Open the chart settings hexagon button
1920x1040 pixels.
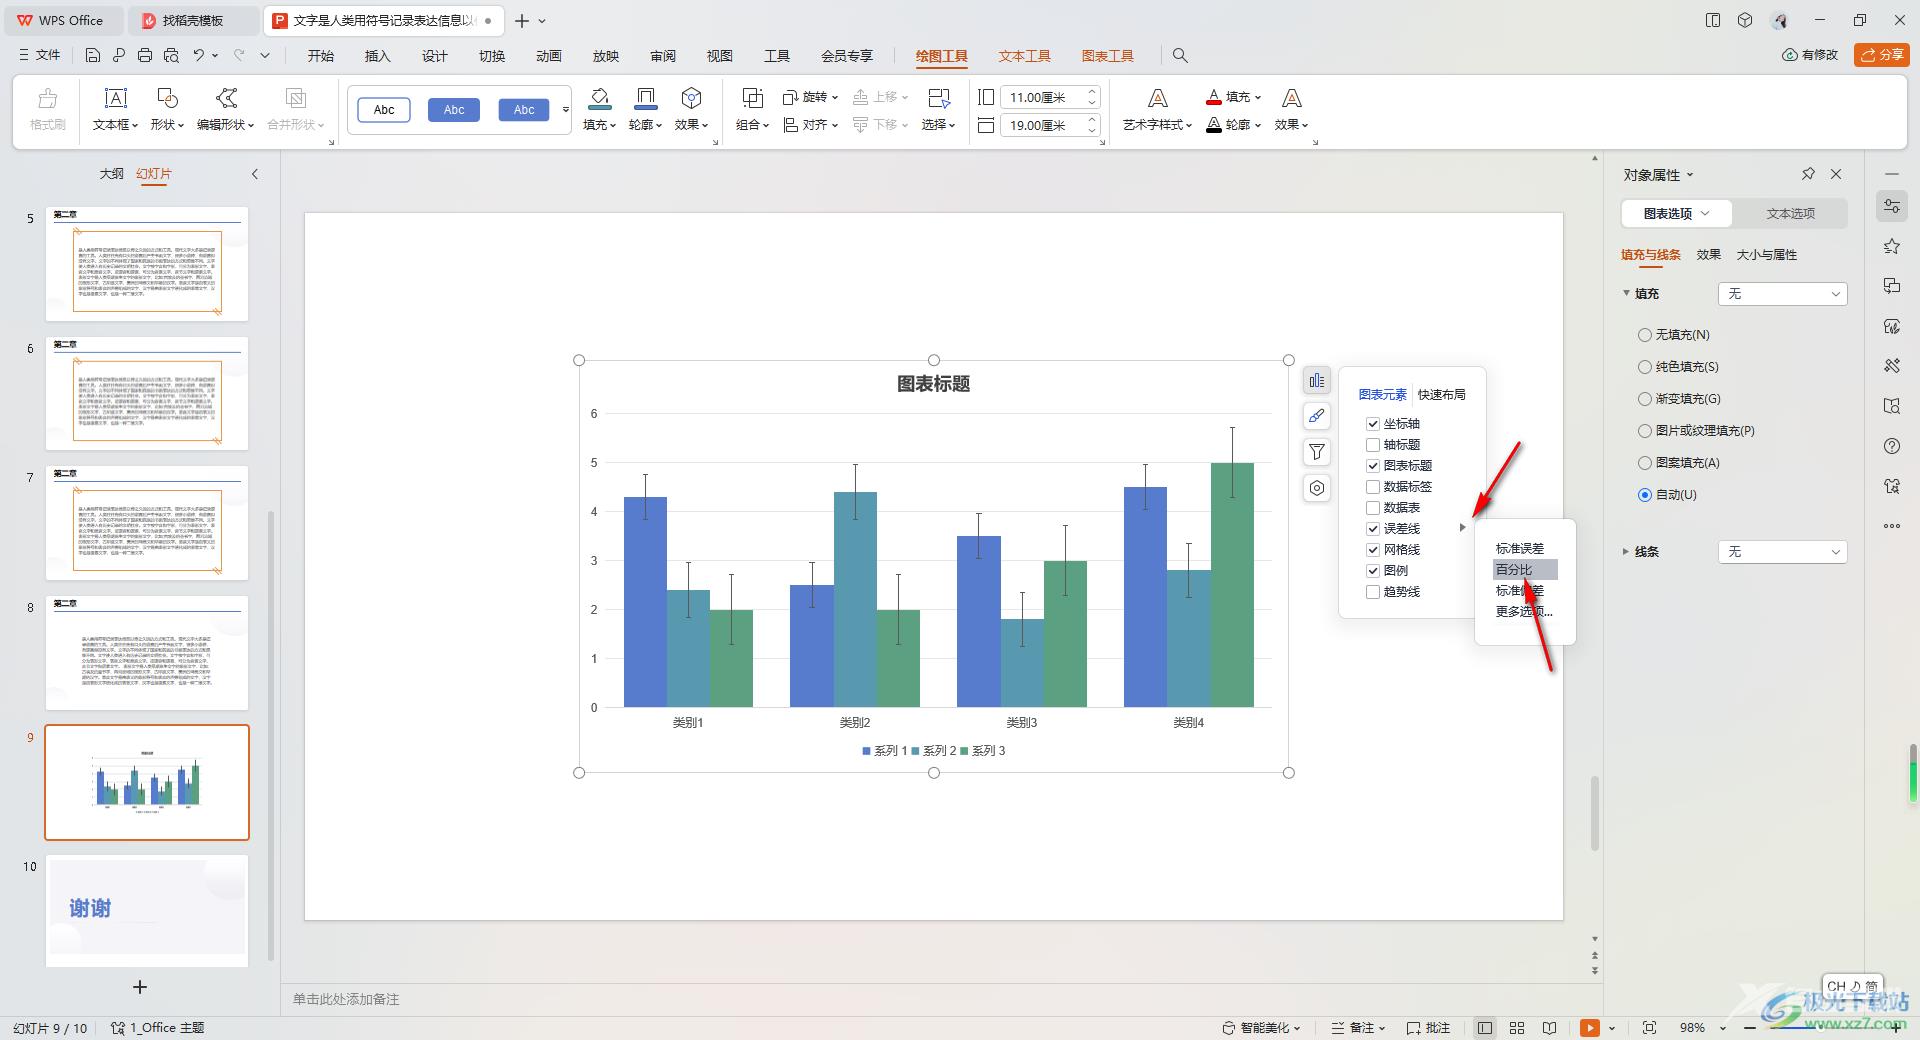[1317, 488]
